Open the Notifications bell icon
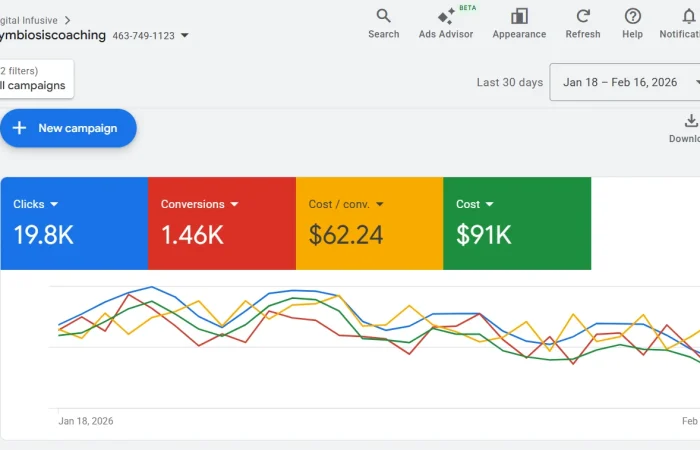 [x=688, y=16]
